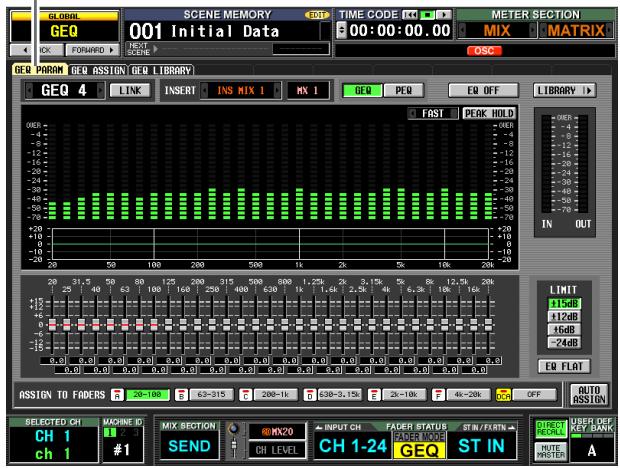620x468 pixels.
Task: Click the 20 Hz band gain value field
Action: point(53,361)
